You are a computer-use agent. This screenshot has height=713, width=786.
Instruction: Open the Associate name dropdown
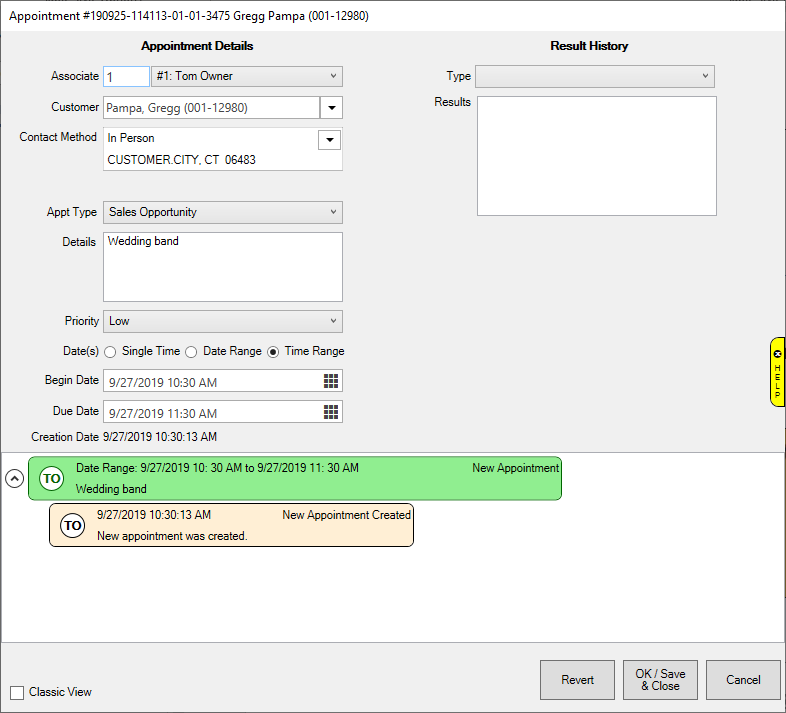click(246, 76)
